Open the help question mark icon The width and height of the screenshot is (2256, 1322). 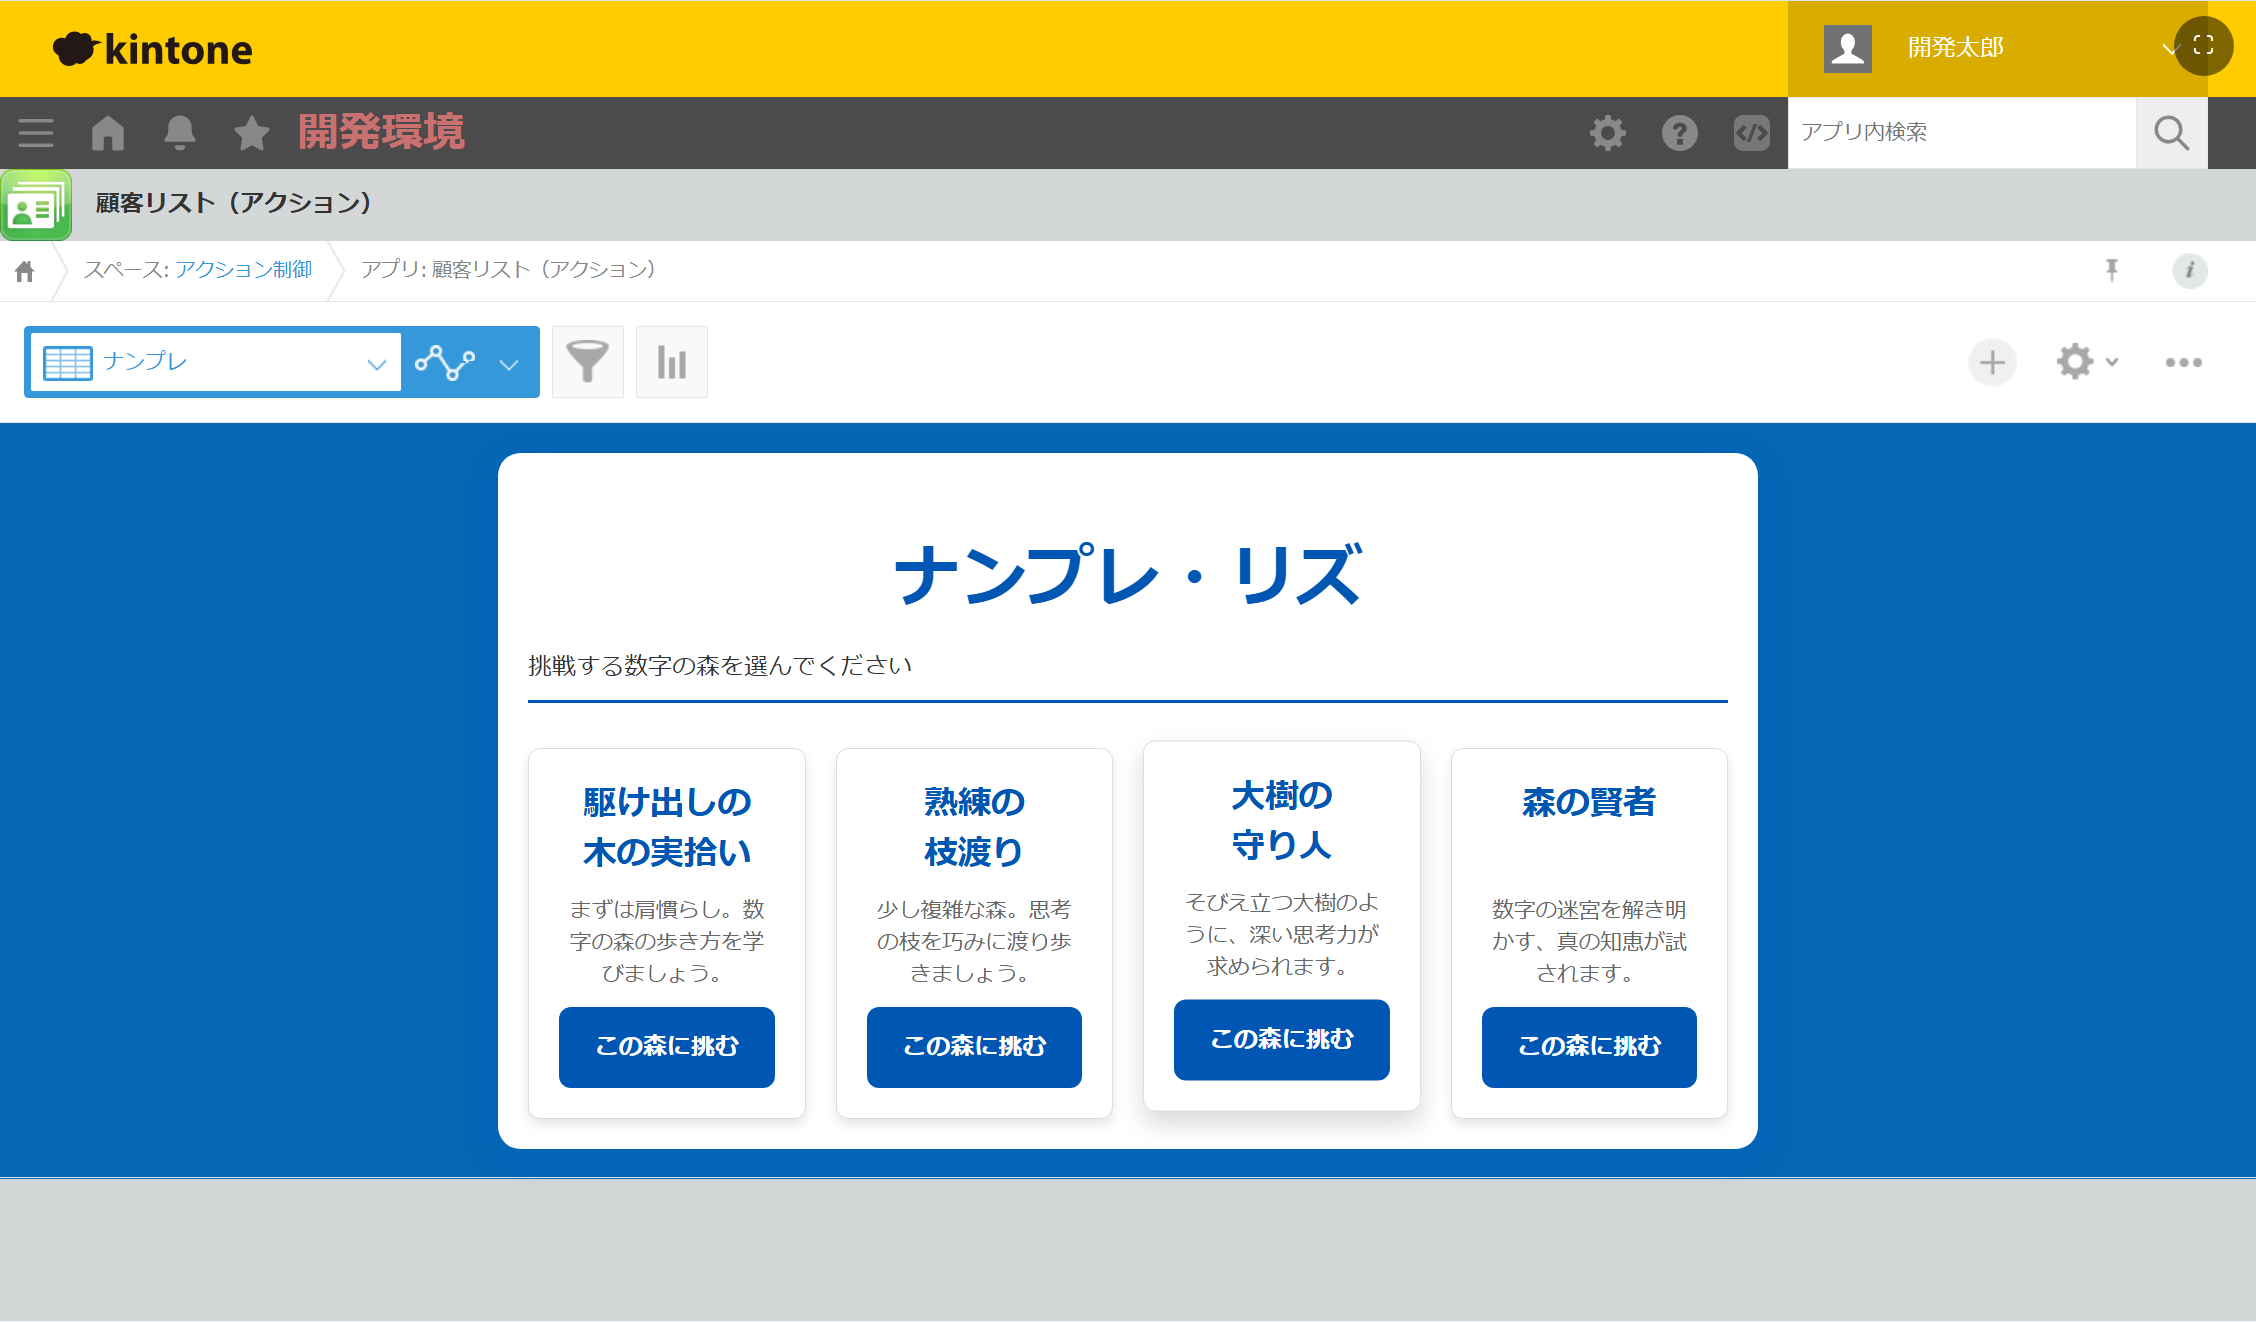[1679, 133]
